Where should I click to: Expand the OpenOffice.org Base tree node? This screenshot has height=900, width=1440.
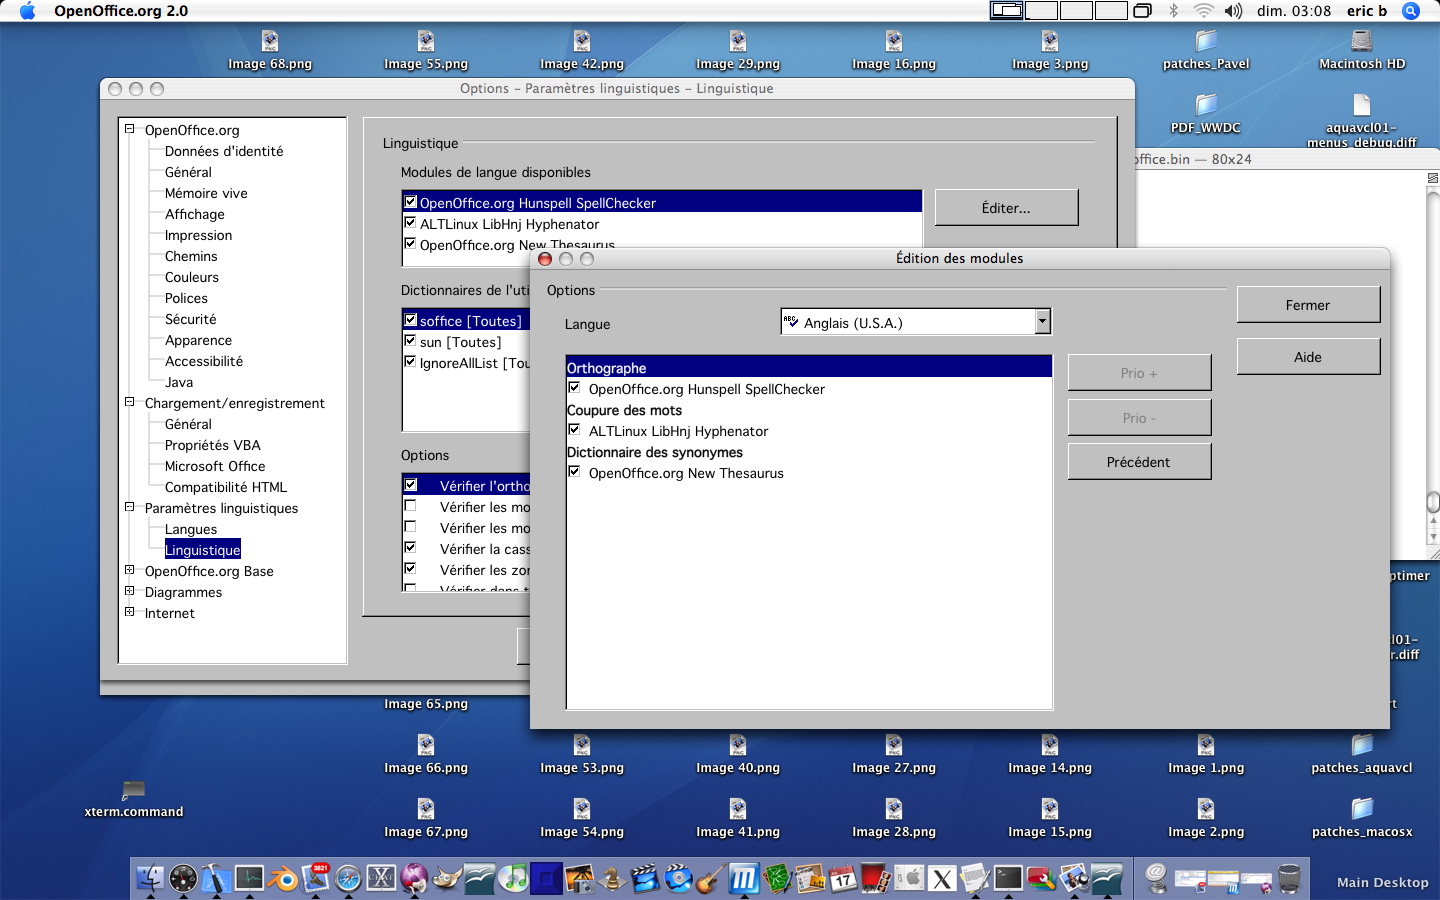129,570
